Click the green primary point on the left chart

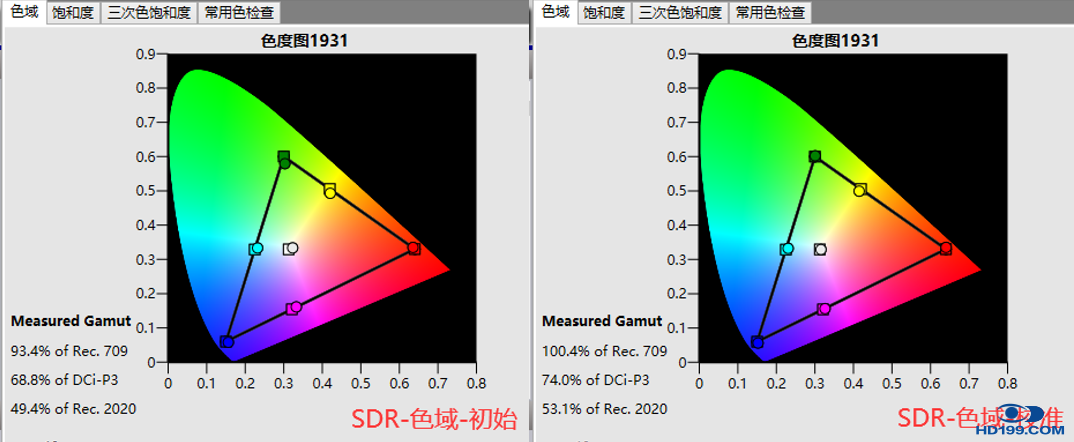pyautogui.click(x=284, y=160)
